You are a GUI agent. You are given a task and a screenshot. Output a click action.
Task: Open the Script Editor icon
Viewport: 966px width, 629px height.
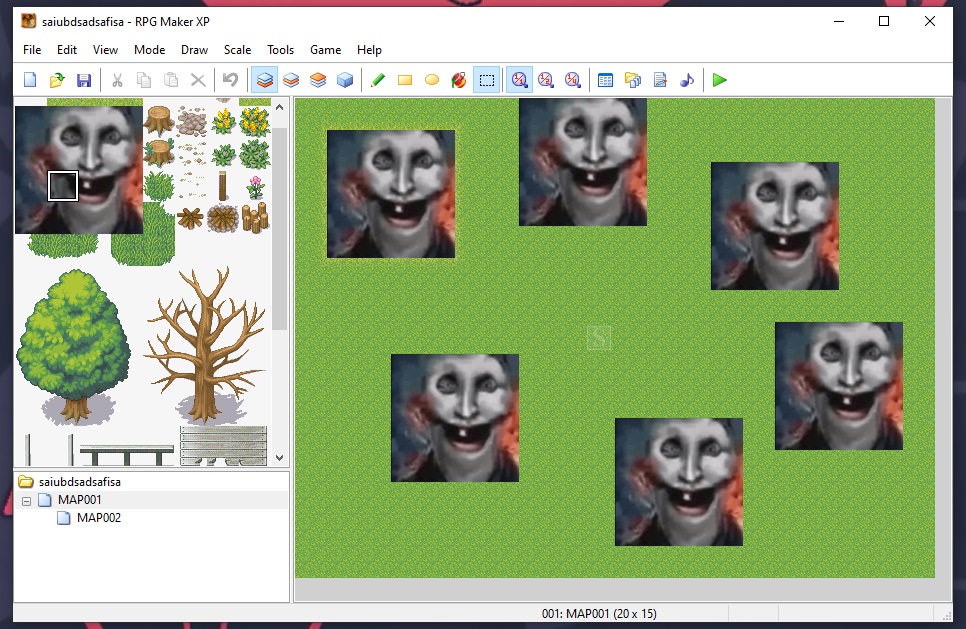click(660, 80)
